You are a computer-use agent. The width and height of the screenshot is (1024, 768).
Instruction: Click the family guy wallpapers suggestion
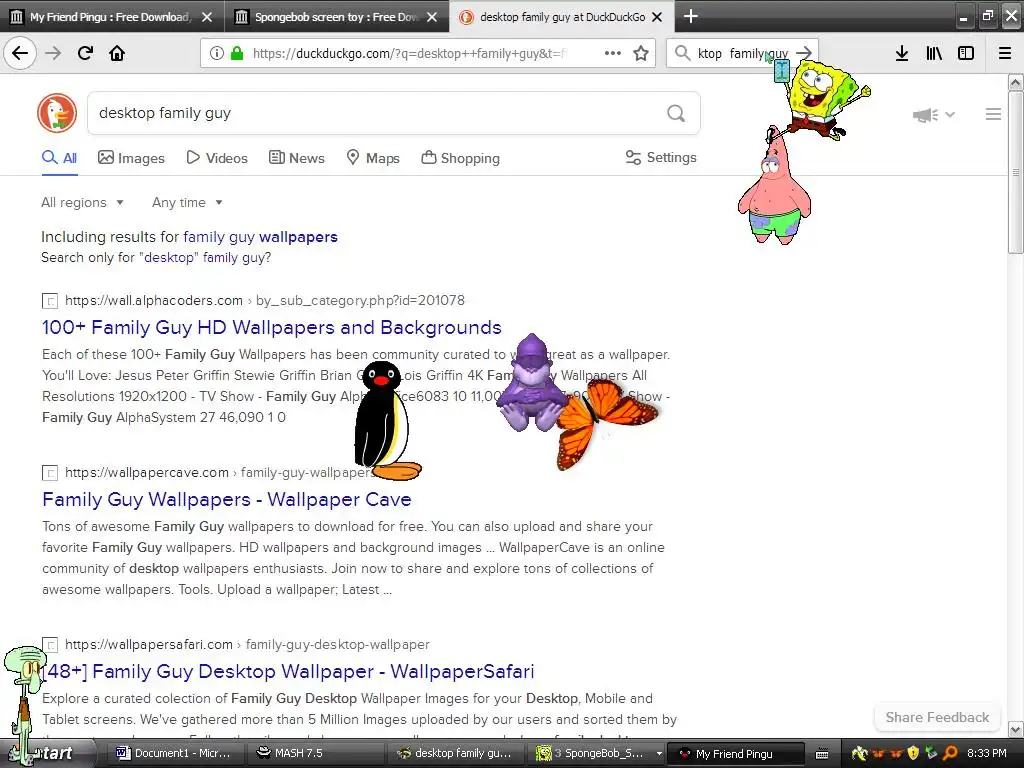pos(260,237)
